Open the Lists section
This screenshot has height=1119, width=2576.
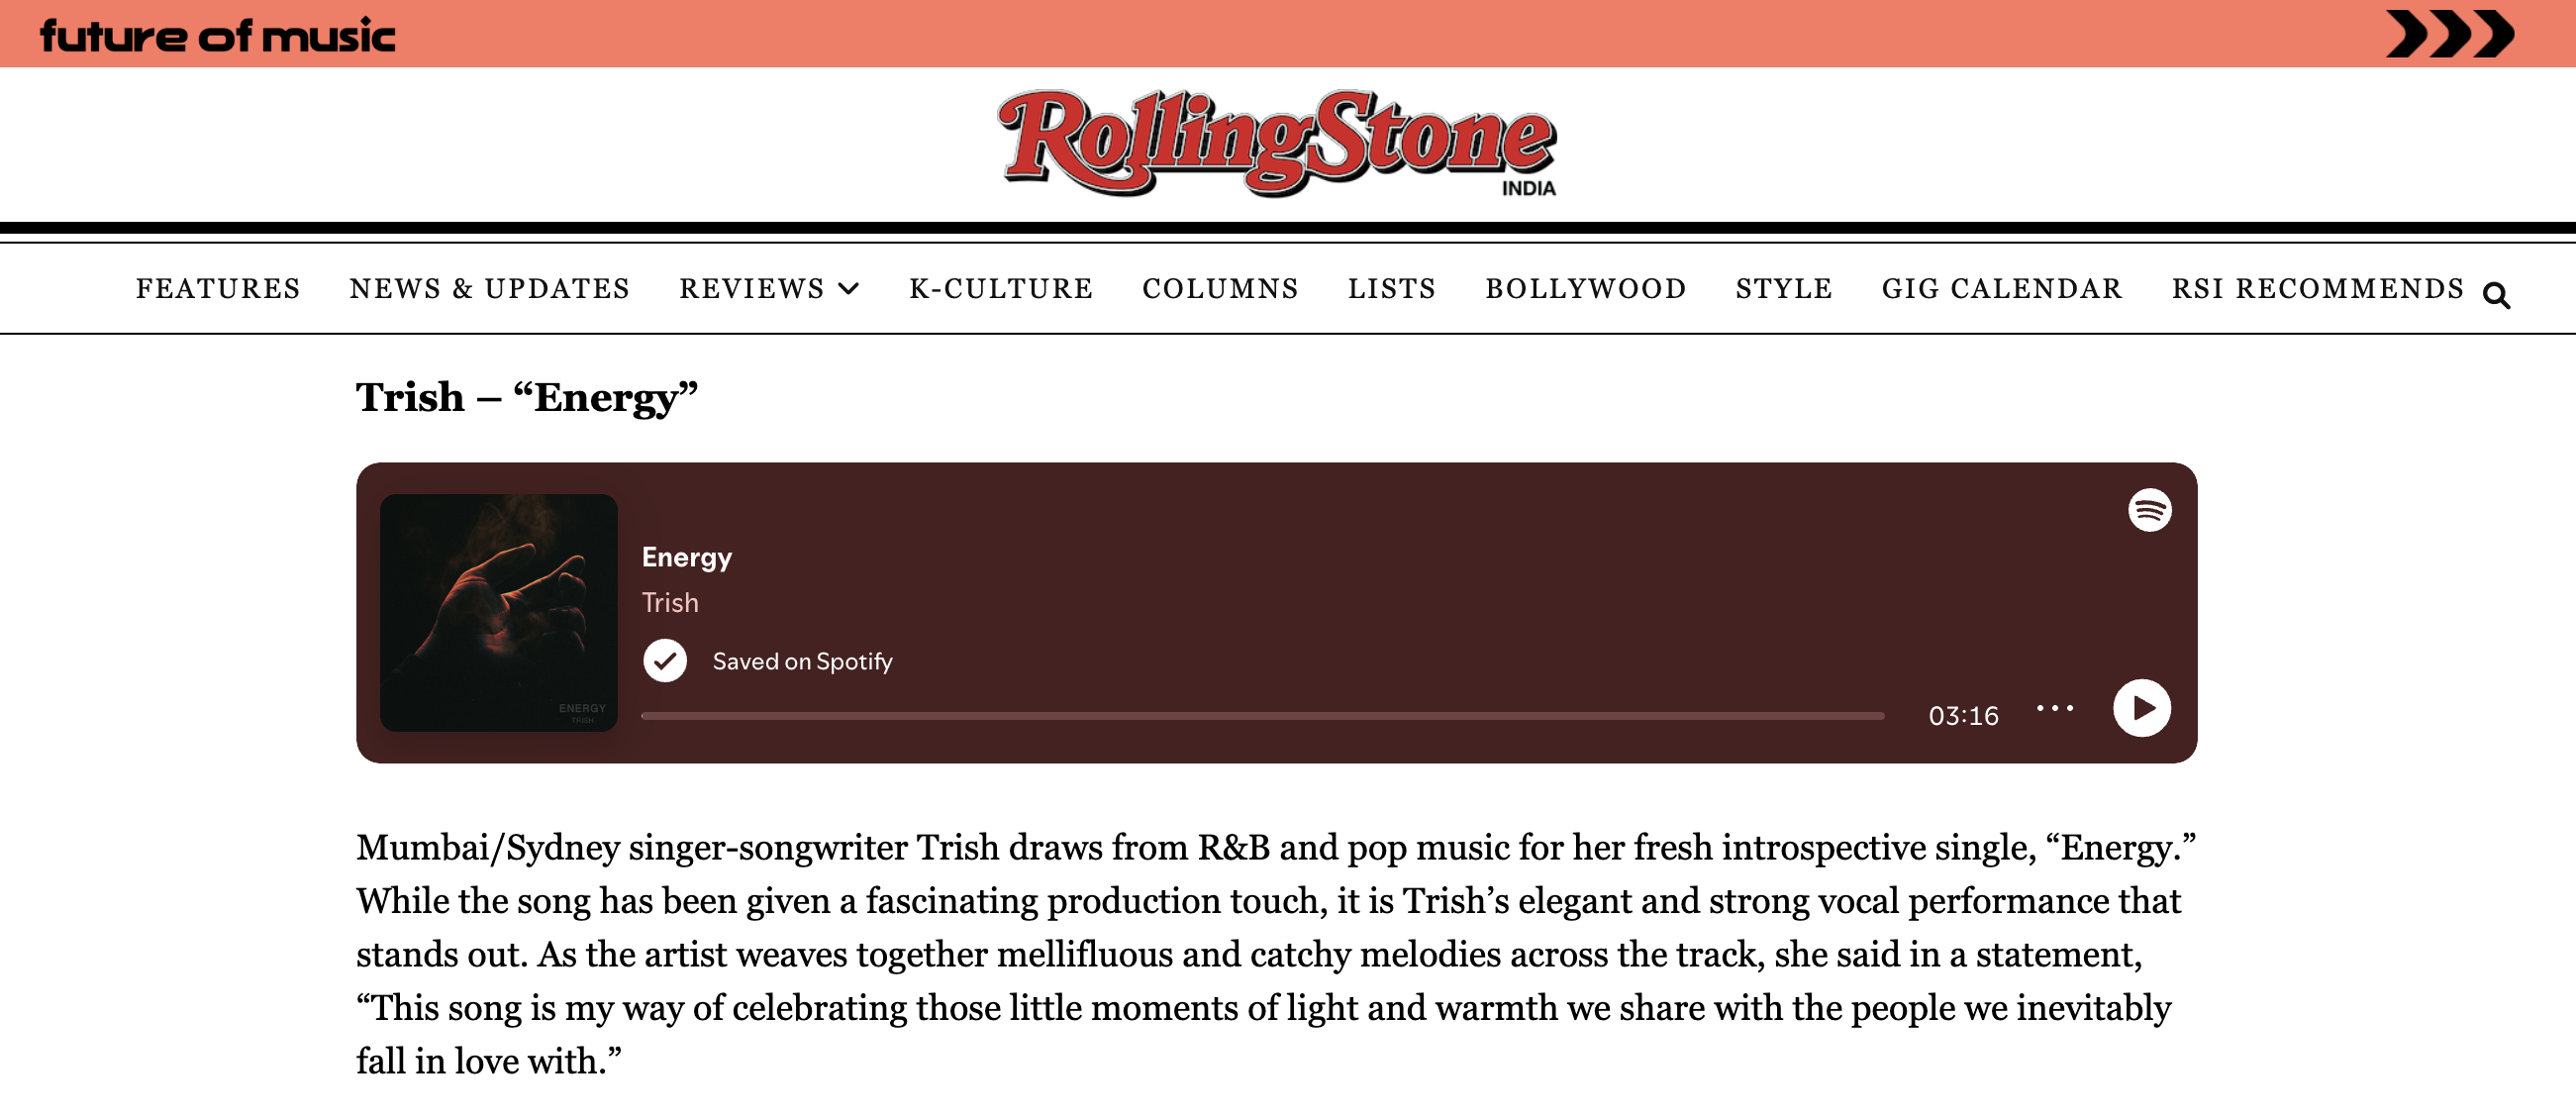1391,289
